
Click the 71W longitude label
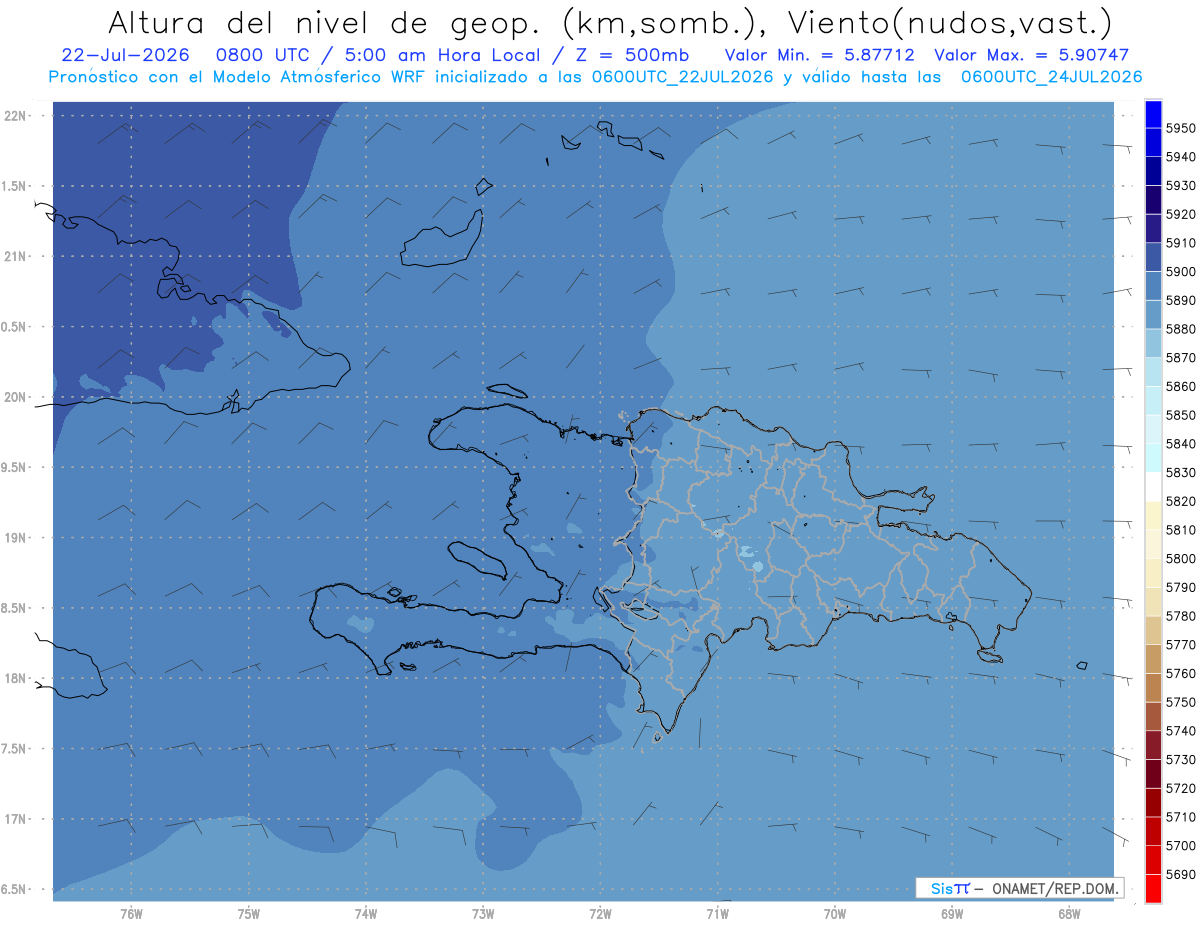pos(717,914)
